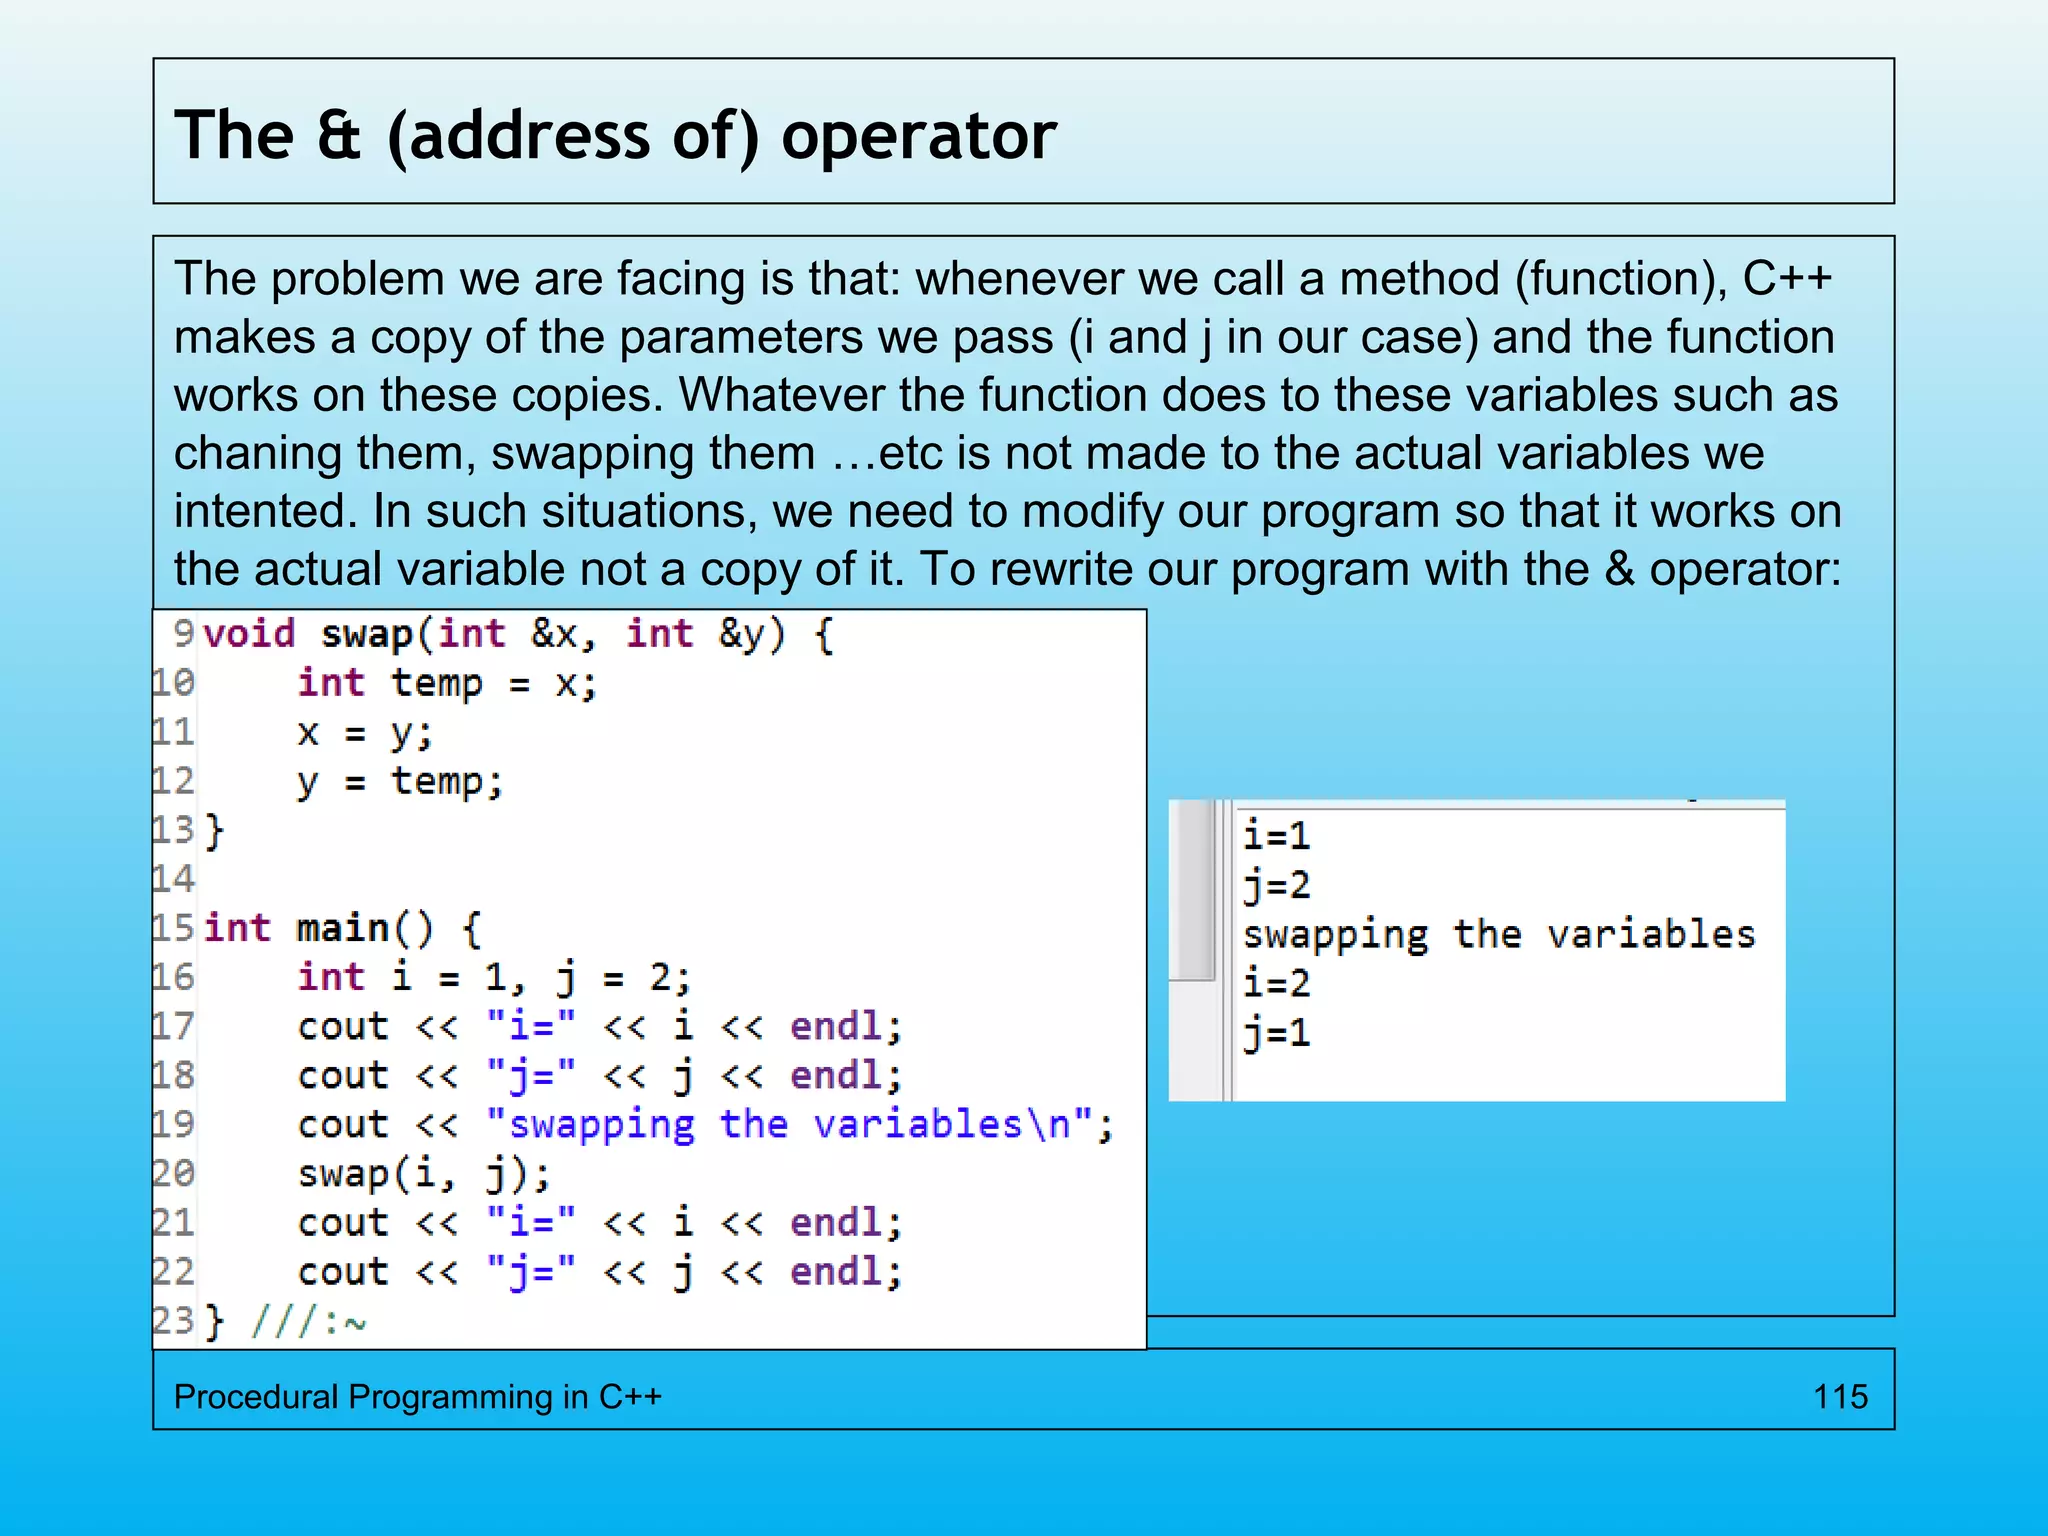Screen dimensions: 2048x1536
Task: Click the paragraph line starting 'chaning them, swapping'
Action: pos(969,453)
